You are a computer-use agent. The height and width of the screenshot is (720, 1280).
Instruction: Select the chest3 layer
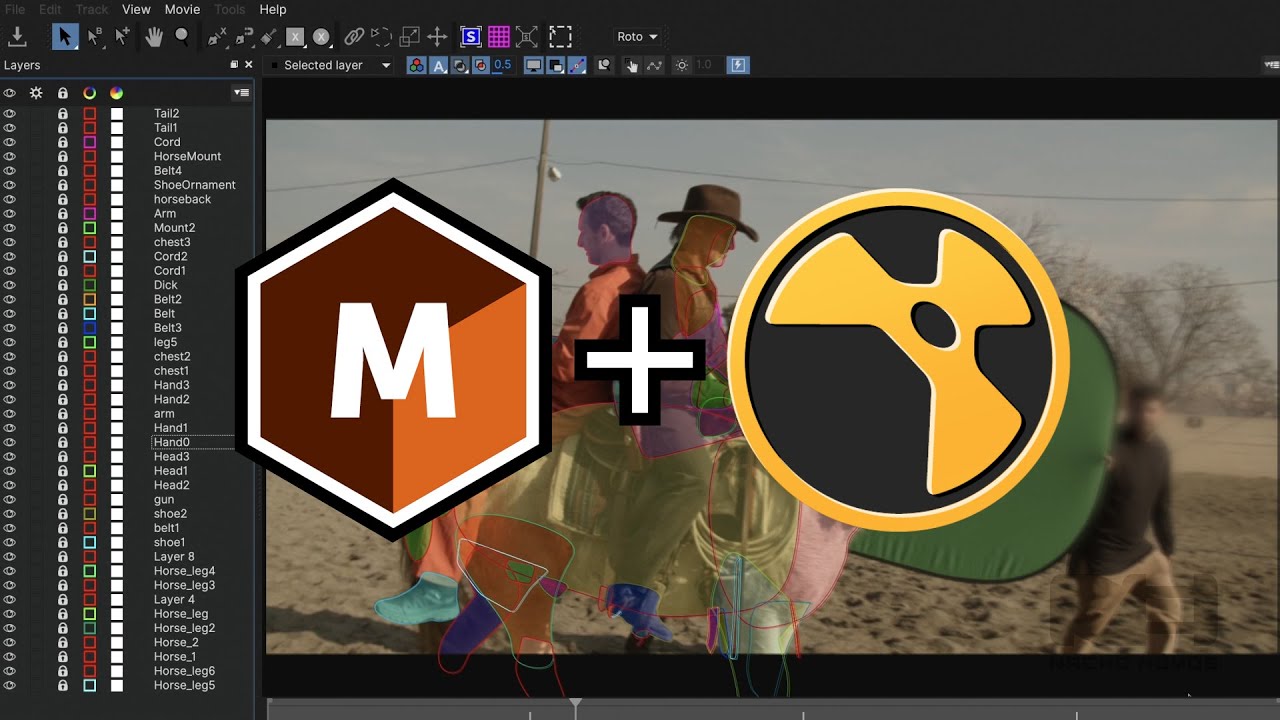point(172,243)
